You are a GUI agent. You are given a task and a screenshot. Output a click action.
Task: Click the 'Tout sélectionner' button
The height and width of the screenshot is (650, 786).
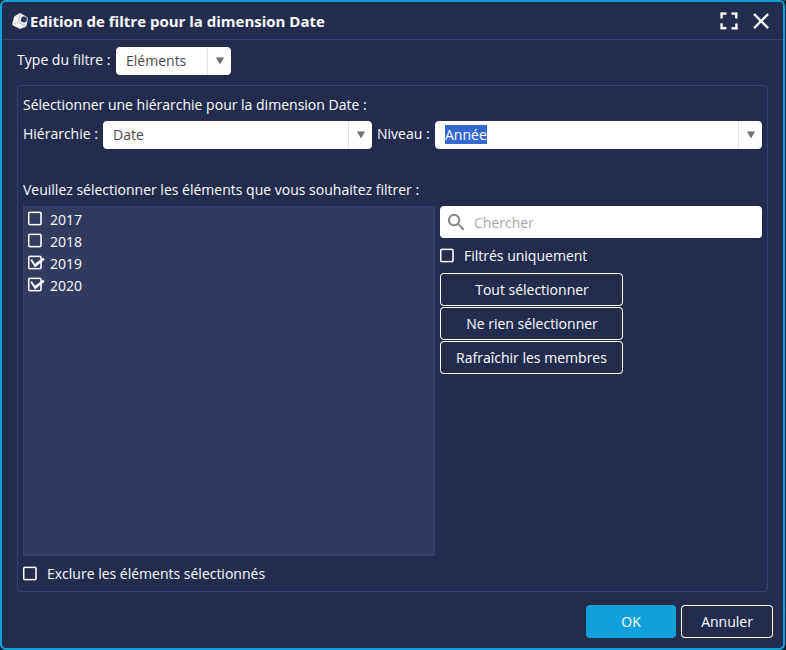click(x=531, y=290)
